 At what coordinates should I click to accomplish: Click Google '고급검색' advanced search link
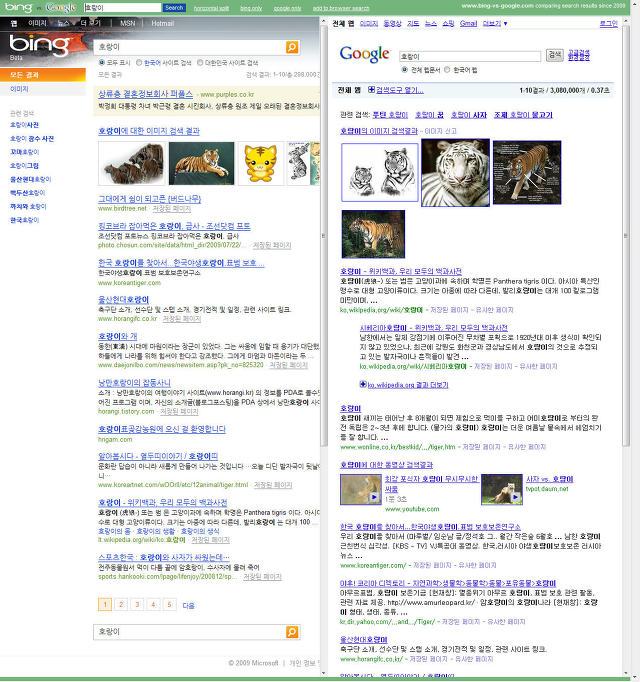pos(579,52)
